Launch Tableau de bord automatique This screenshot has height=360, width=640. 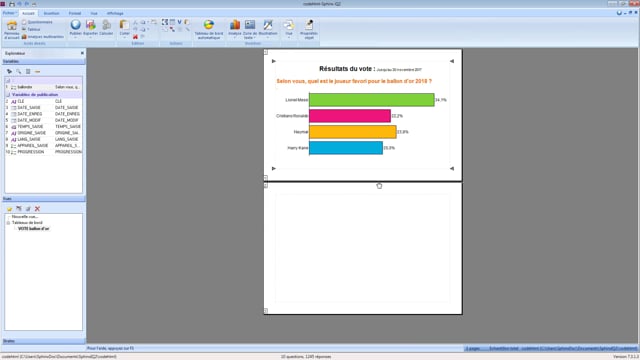pyautogui.click(x=209, y=29)
